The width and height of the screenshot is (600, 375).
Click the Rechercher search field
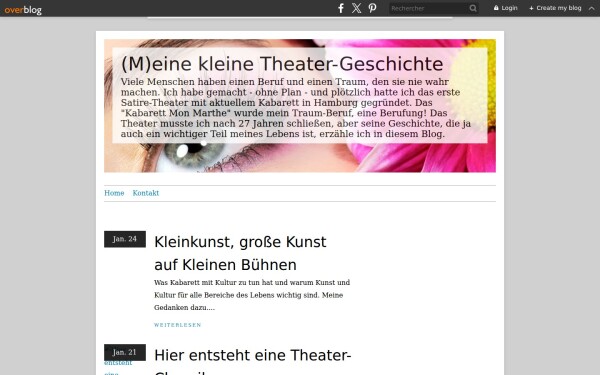click(x=428, y=8)
